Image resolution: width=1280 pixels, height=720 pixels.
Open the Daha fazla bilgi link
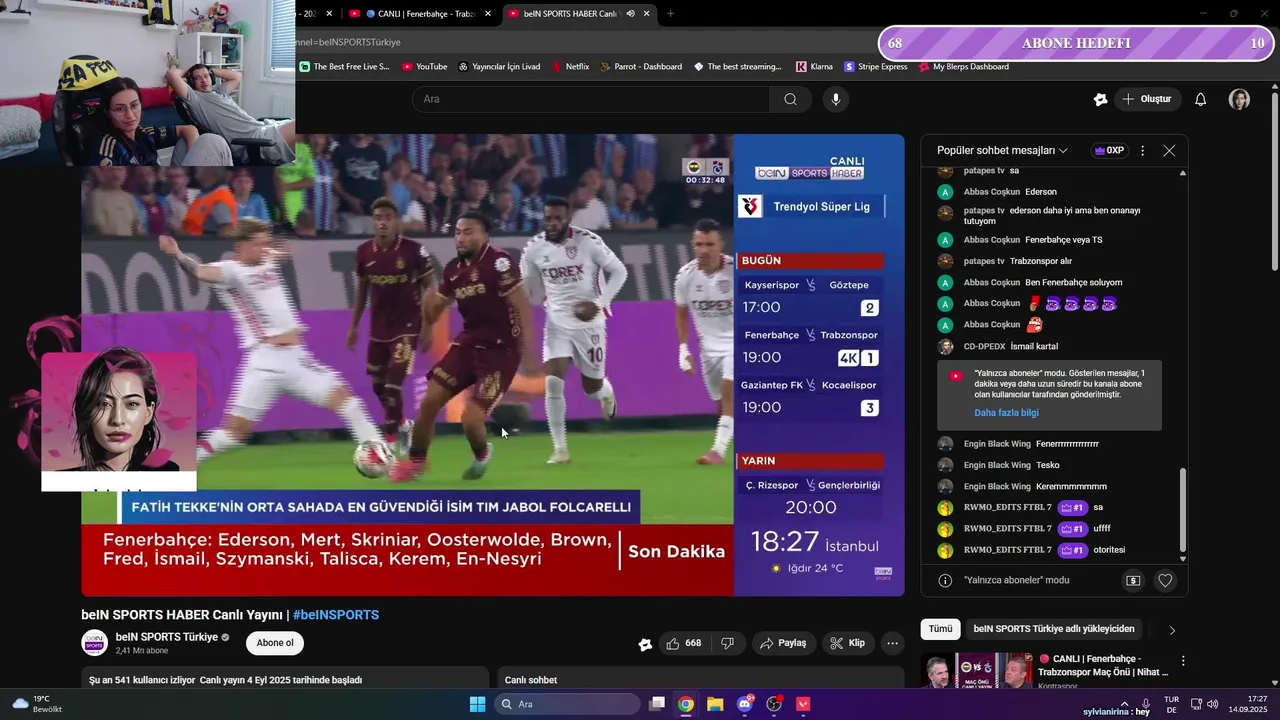coord(1006,413)
